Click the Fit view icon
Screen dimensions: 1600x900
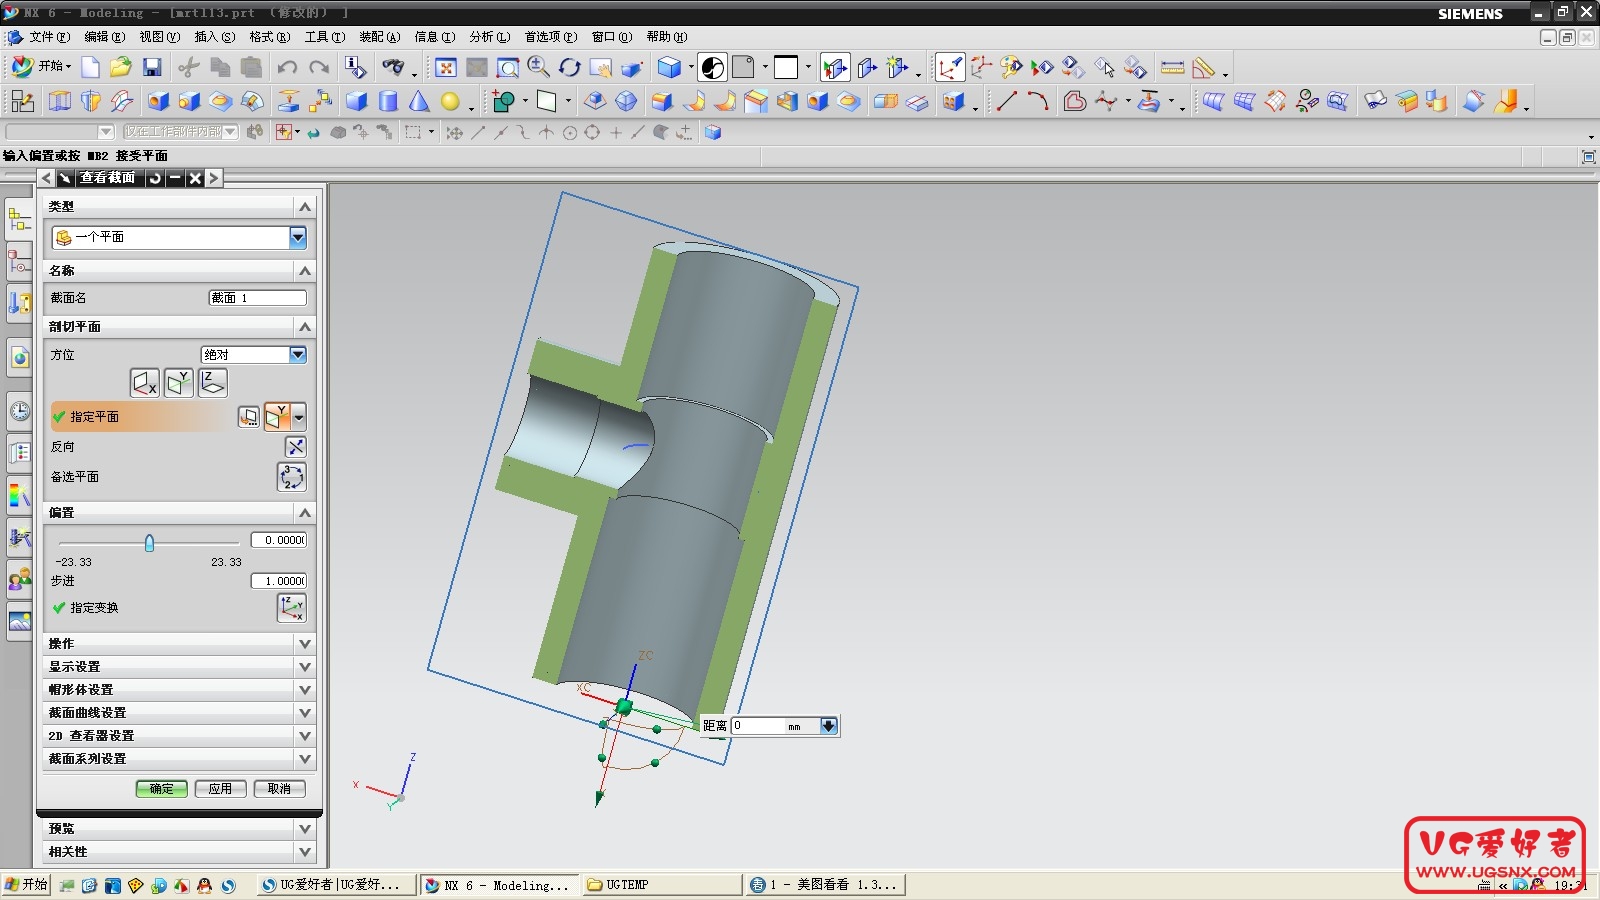point(446,67)
